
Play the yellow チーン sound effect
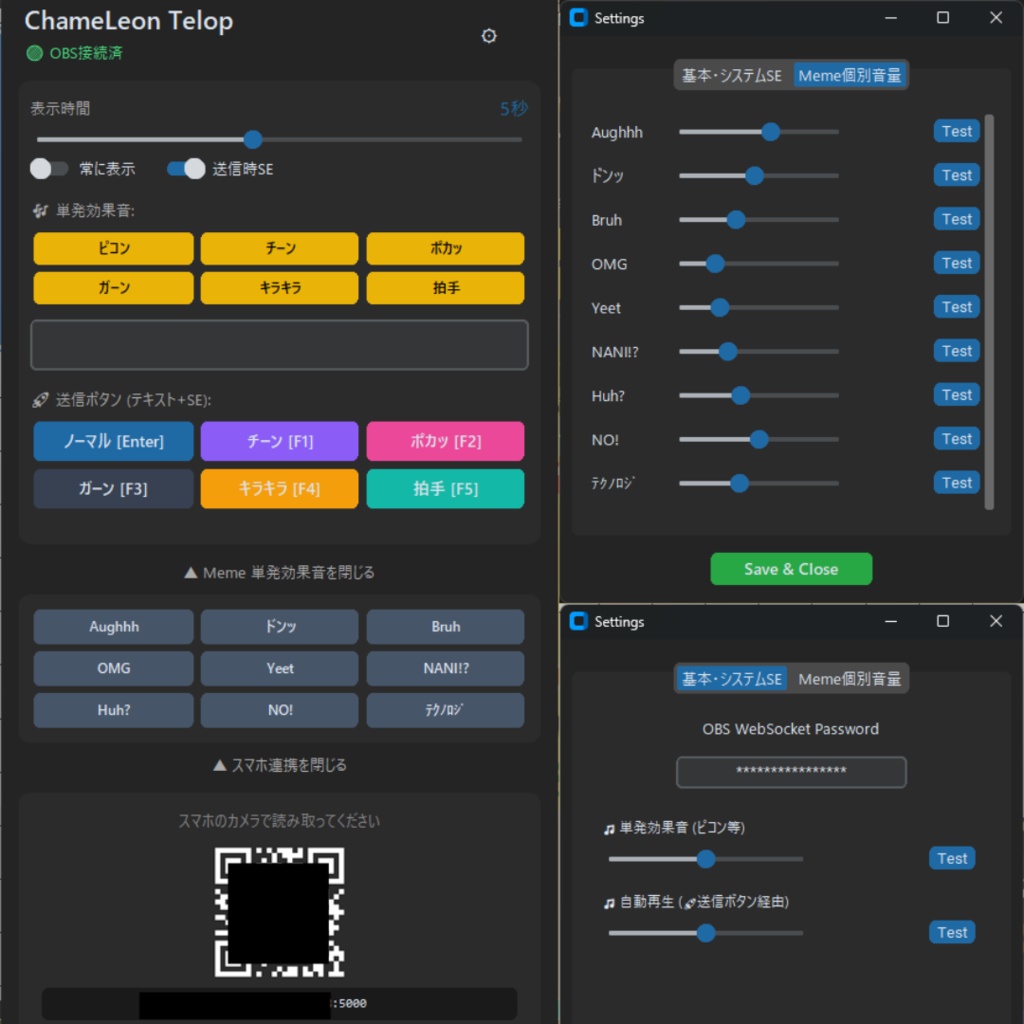tap(280, 248)
